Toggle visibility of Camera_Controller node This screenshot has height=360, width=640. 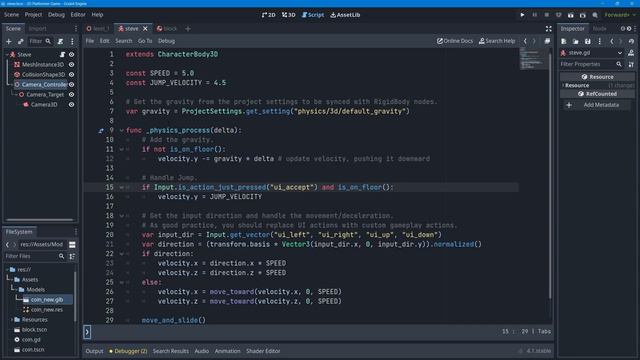(x=71, y=84)
